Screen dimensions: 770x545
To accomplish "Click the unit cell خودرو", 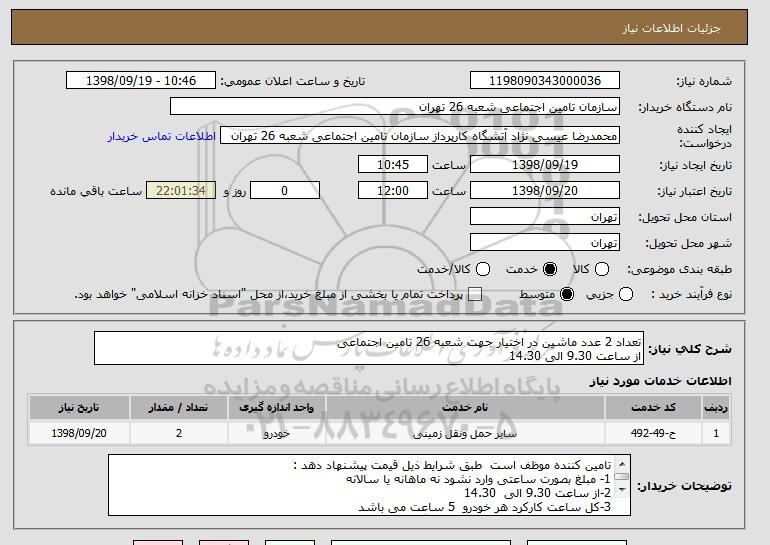I will click(276, 433).
